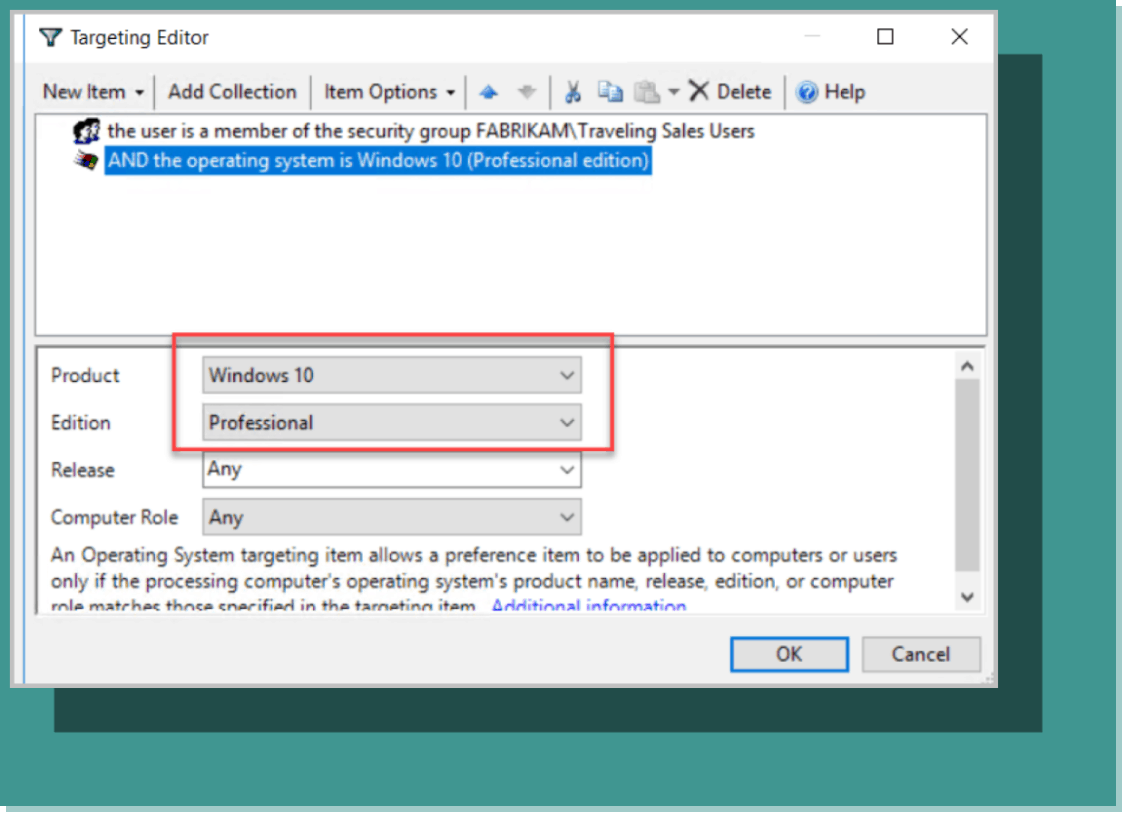Open the Release dropdown set to Any
Screen dimensions: 1128x818
pos(391,470)
